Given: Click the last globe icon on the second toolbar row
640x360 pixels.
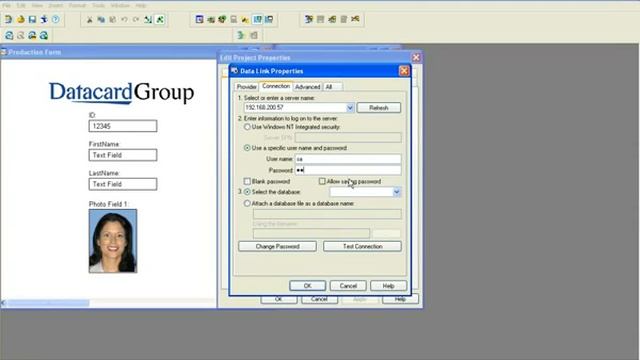Looking at the screenshot, I should coord(44,36).
